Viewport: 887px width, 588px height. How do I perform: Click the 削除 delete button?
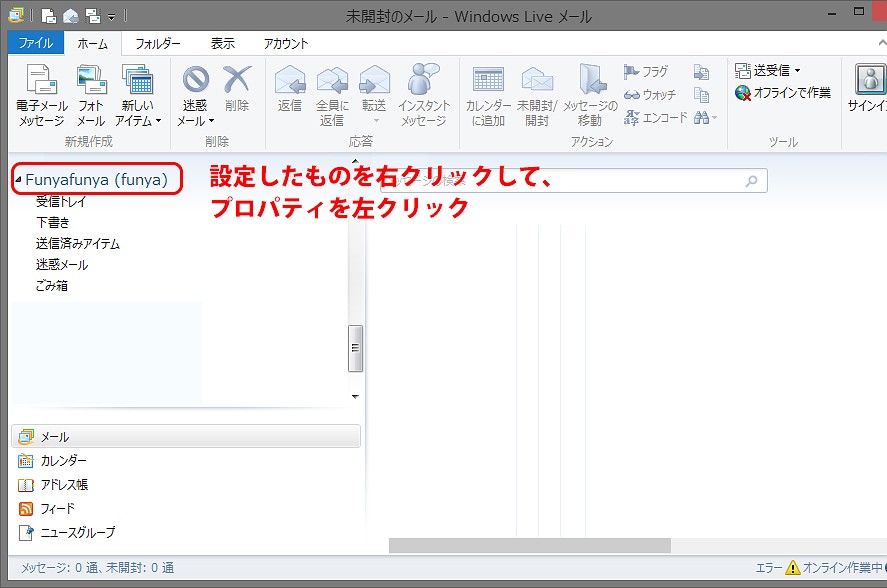(237, 88)
